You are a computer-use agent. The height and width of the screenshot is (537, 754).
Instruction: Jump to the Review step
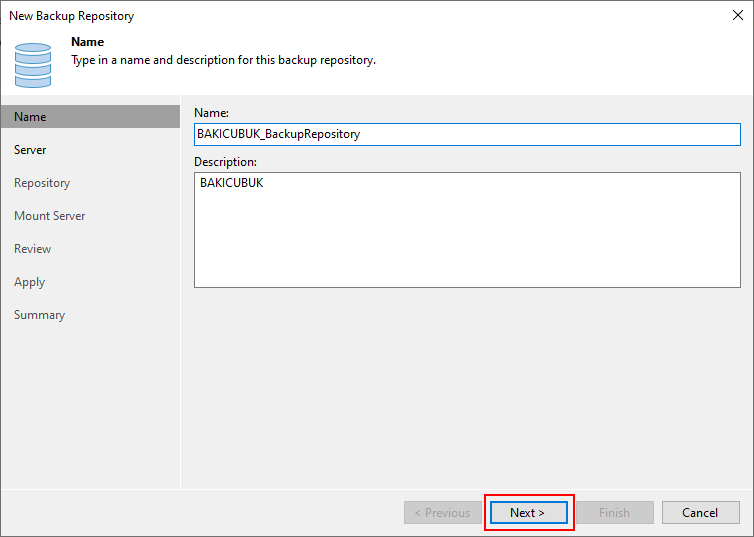click(32, 249)
